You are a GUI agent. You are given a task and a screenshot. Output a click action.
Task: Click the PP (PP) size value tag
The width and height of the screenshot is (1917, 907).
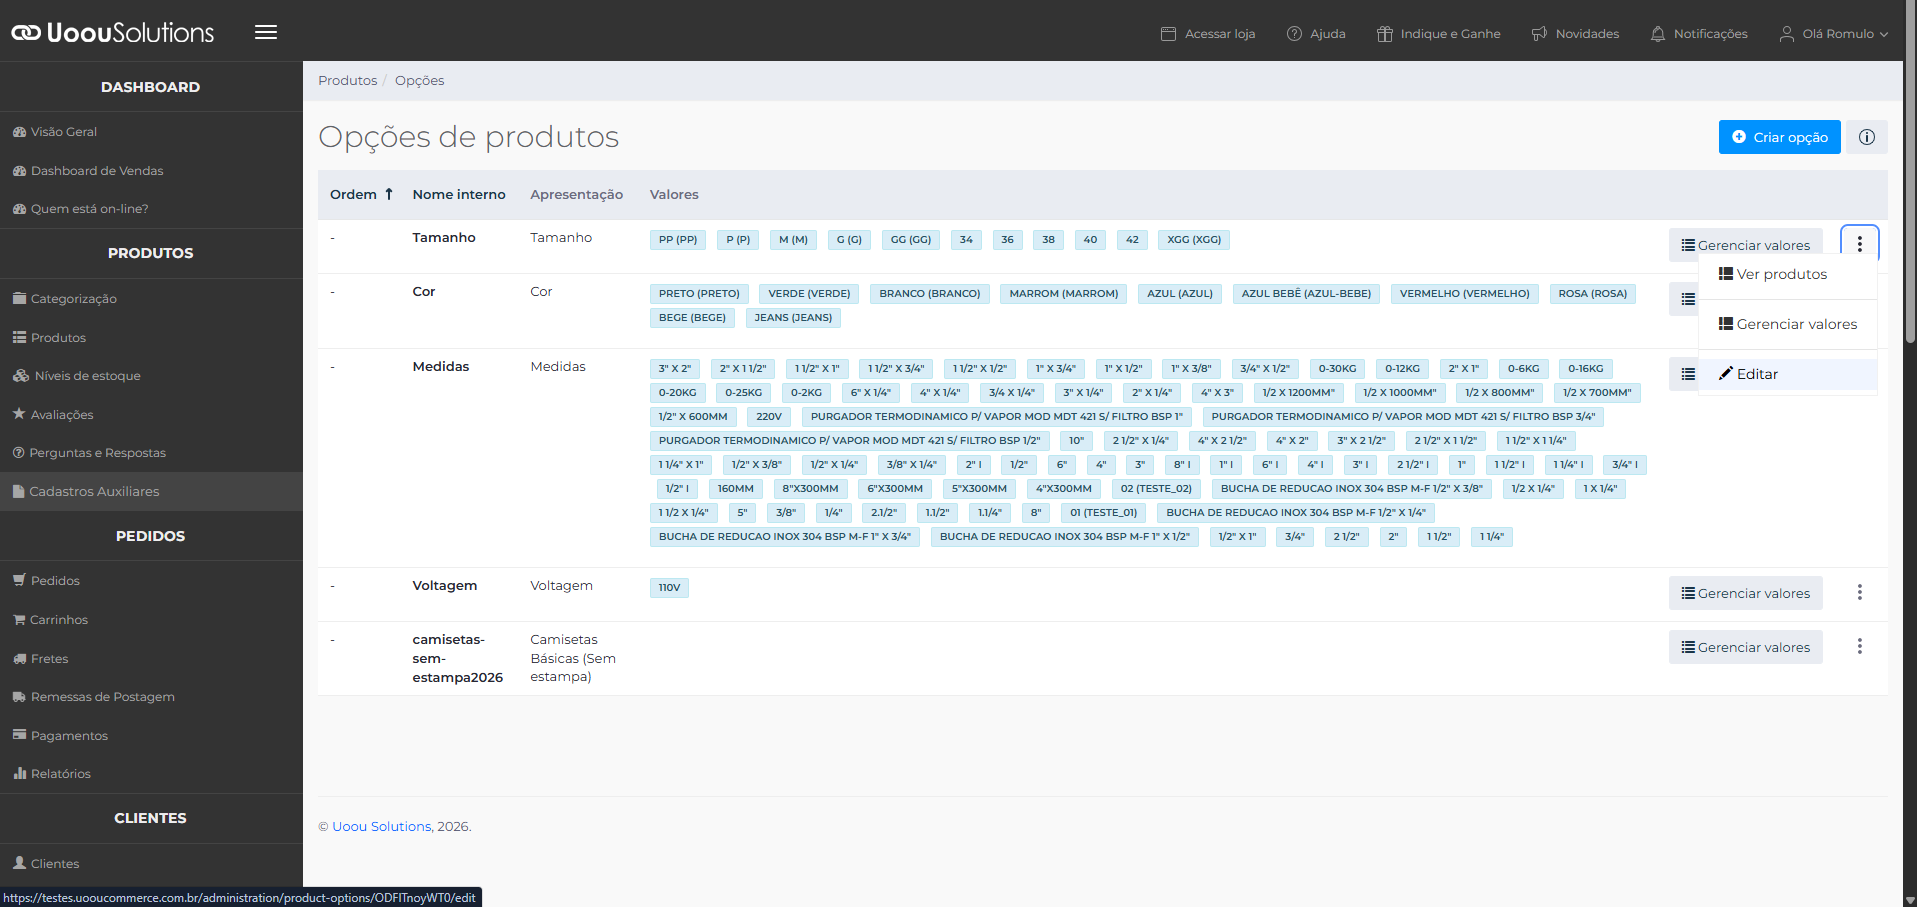pos(678,240)
